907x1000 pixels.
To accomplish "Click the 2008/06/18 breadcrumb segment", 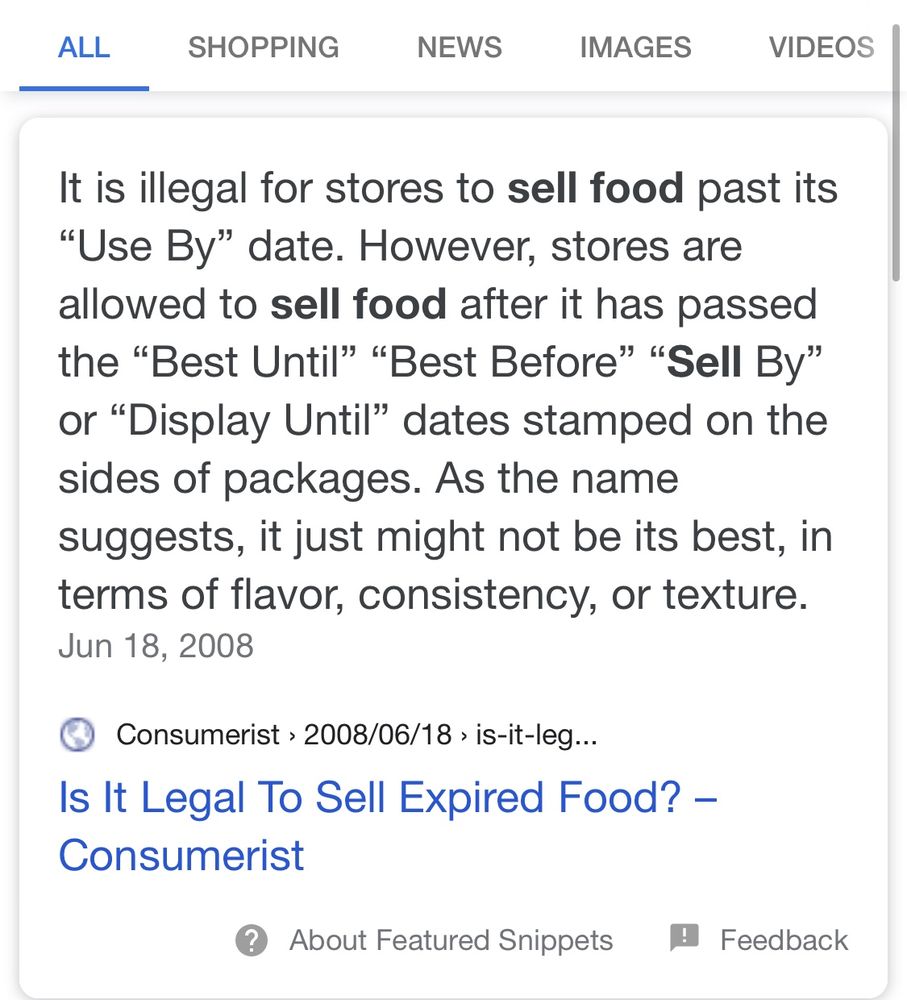I will [375, 735].
